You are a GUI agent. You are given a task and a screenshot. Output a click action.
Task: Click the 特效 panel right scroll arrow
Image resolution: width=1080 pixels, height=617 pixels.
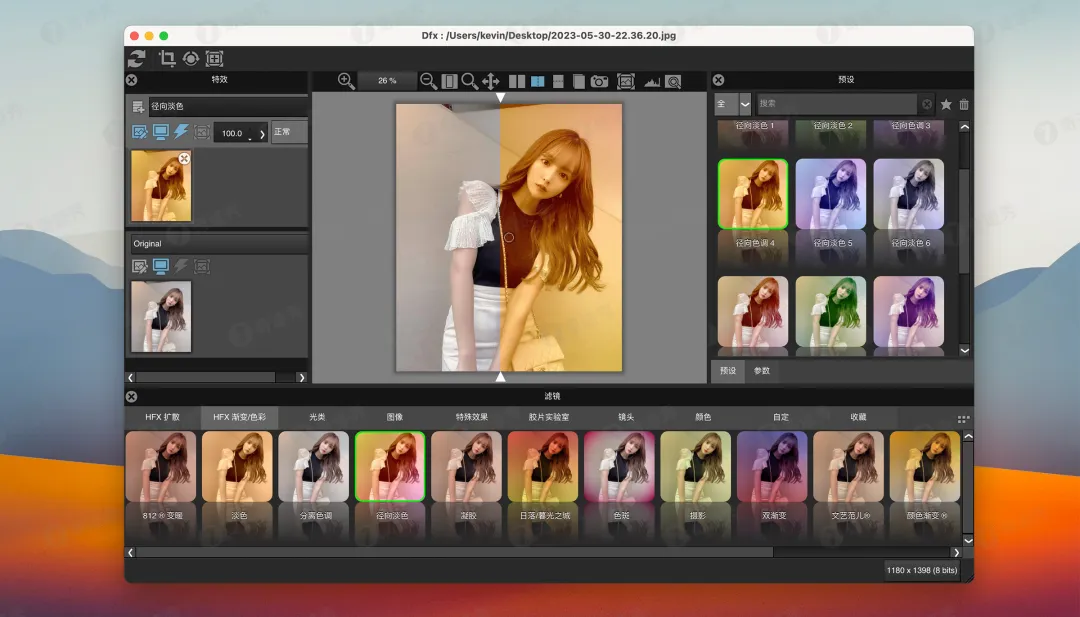pyautogui.click(x=301, y=377)
